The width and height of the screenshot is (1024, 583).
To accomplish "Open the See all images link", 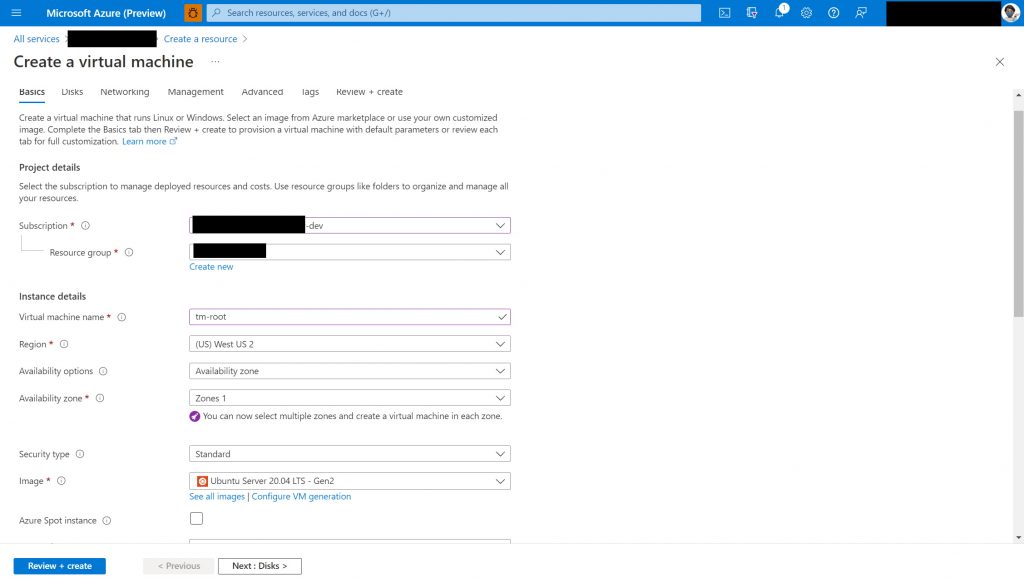I will 217,496.
